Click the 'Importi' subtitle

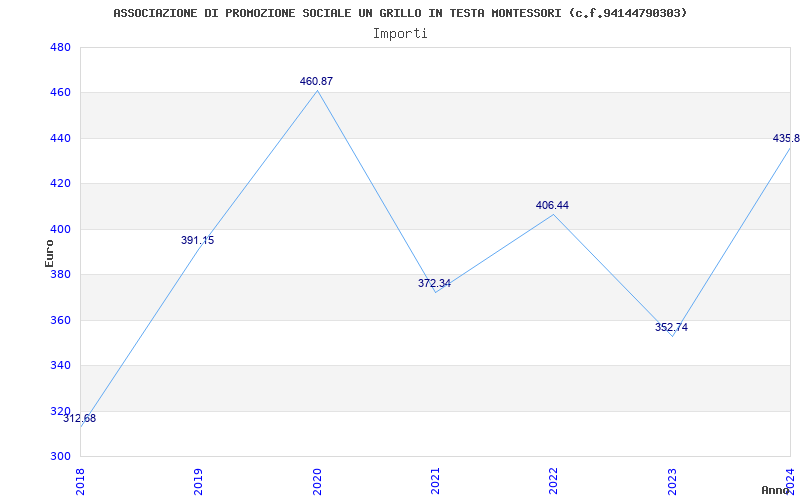tap(400, 34)
